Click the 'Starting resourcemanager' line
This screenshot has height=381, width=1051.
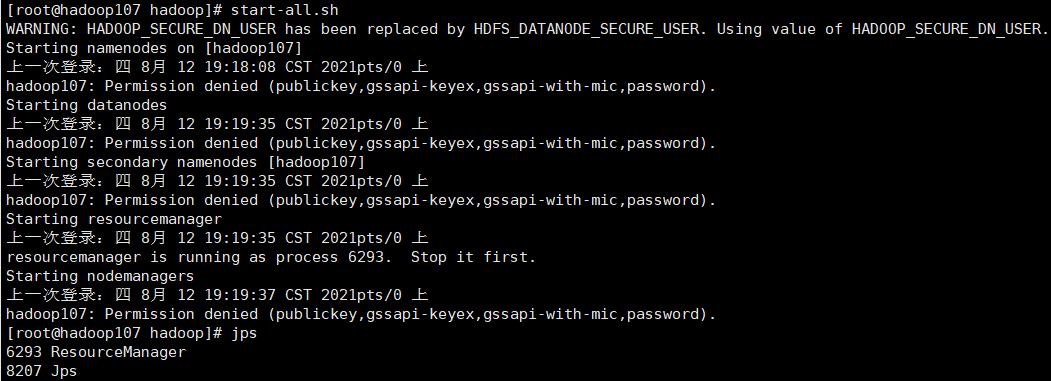pos(114,219)
